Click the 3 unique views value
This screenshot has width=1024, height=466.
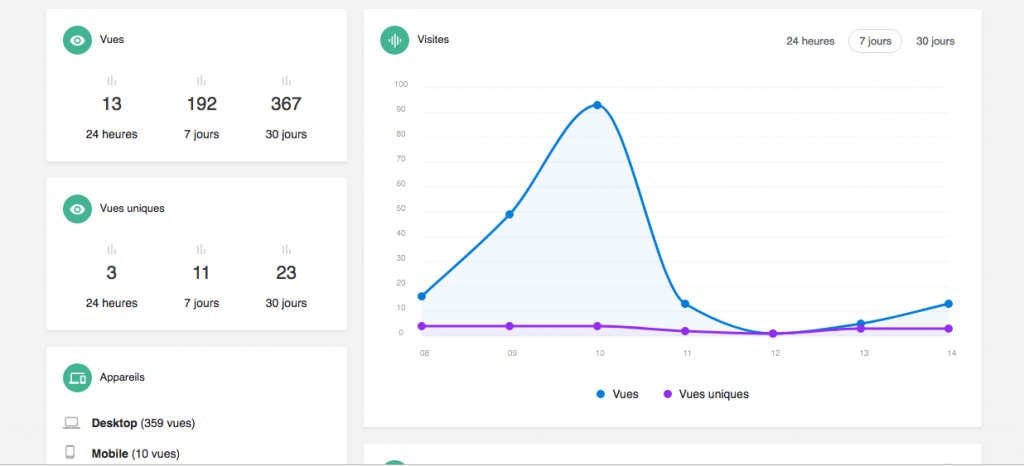tap(112, 272)
